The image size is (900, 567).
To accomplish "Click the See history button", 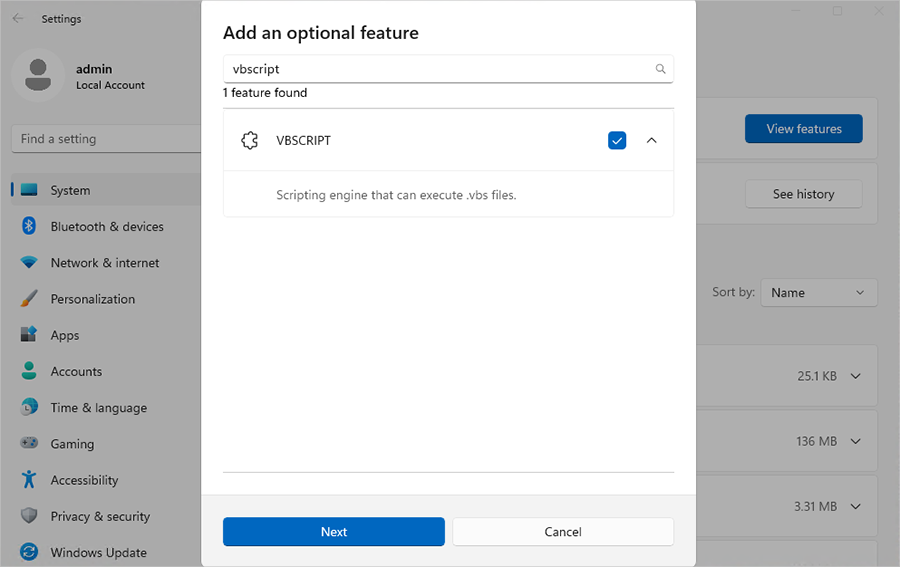I will [x=803, y=194].
